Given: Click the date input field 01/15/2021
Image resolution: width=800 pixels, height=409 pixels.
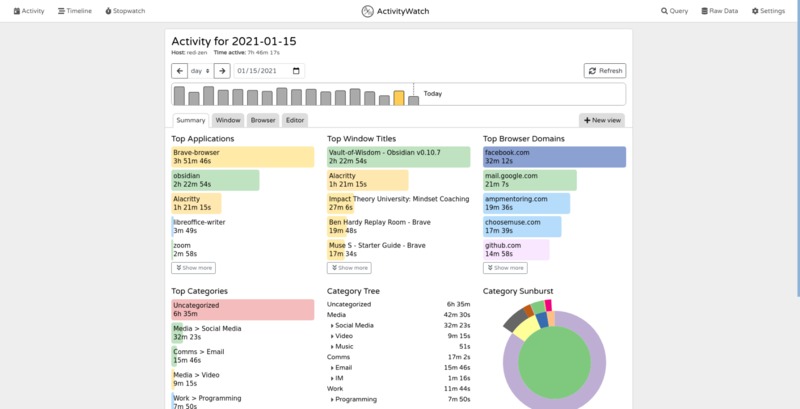Looking at the screenshot, I should coord(269,71).
